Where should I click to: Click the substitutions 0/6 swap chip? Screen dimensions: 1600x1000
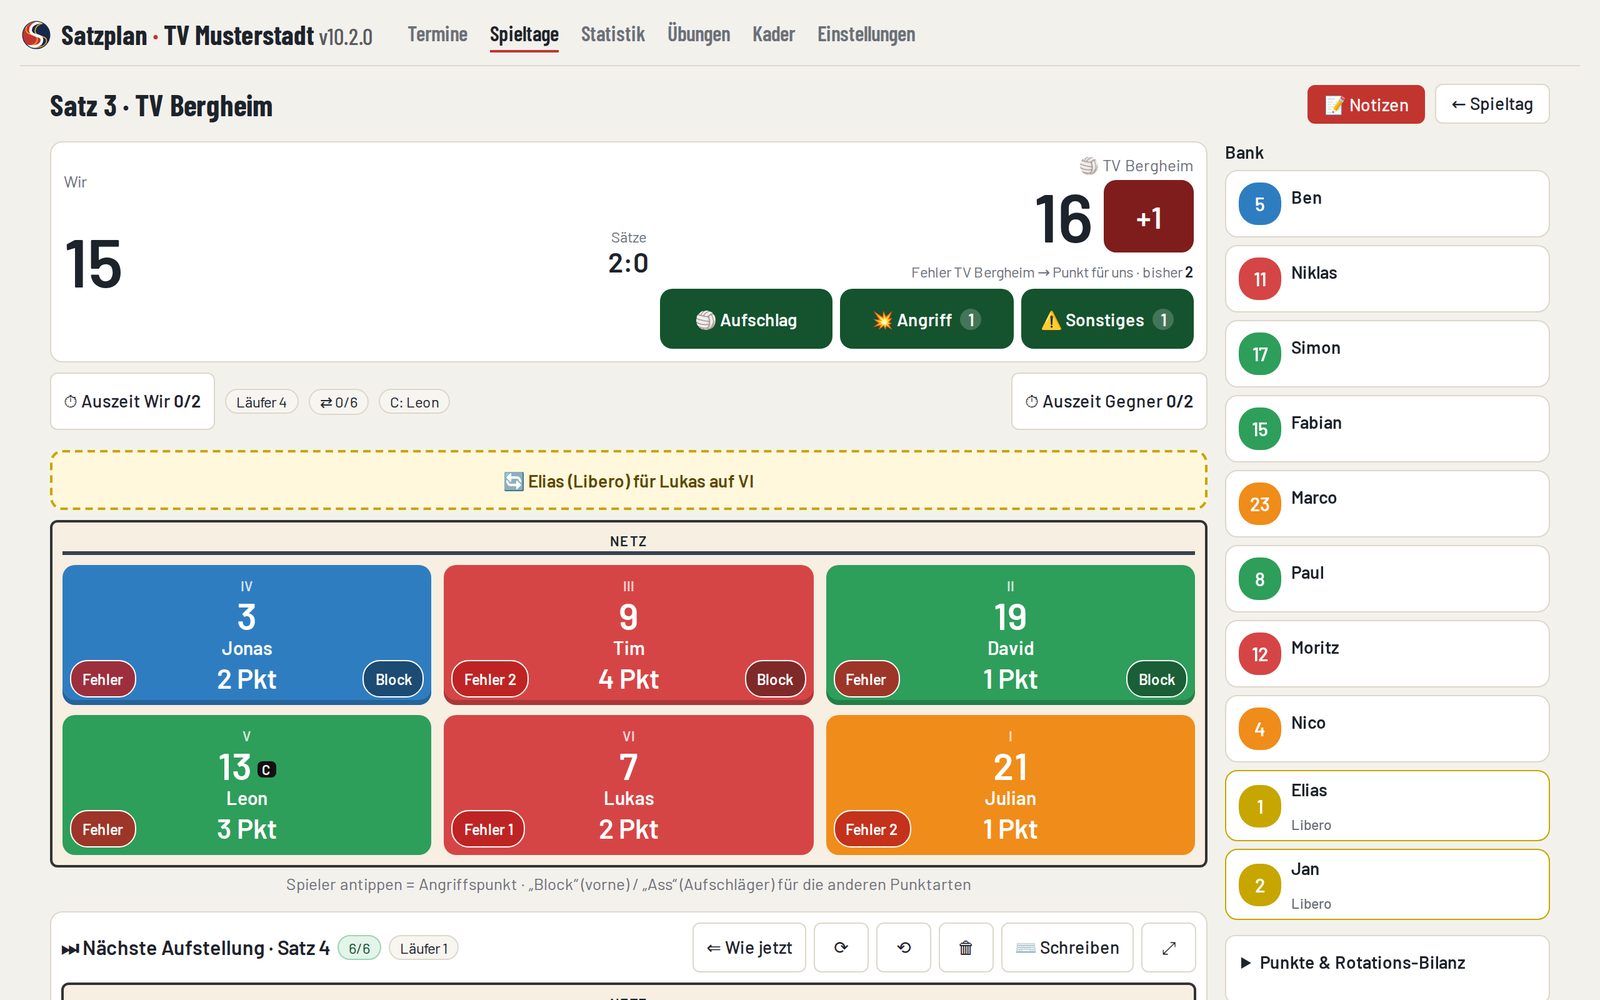pyautogui.click(x=339, y=402)
